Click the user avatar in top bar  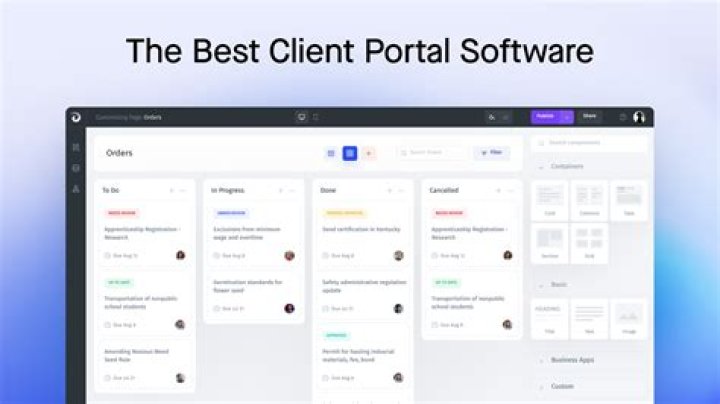click(639, 117)
